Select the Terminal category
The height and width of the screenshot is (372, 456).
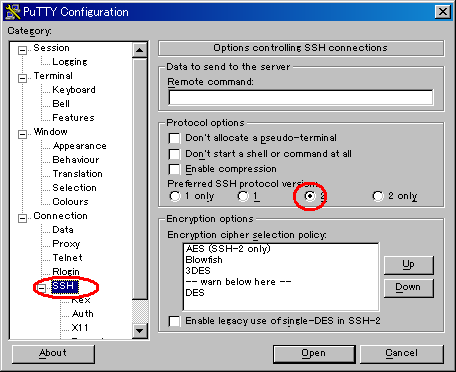point(53,76)
